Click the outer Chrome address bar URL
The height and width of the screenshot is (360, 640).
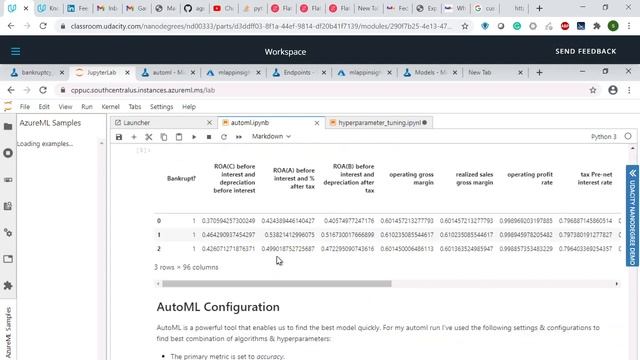click(x=261, y=26)
